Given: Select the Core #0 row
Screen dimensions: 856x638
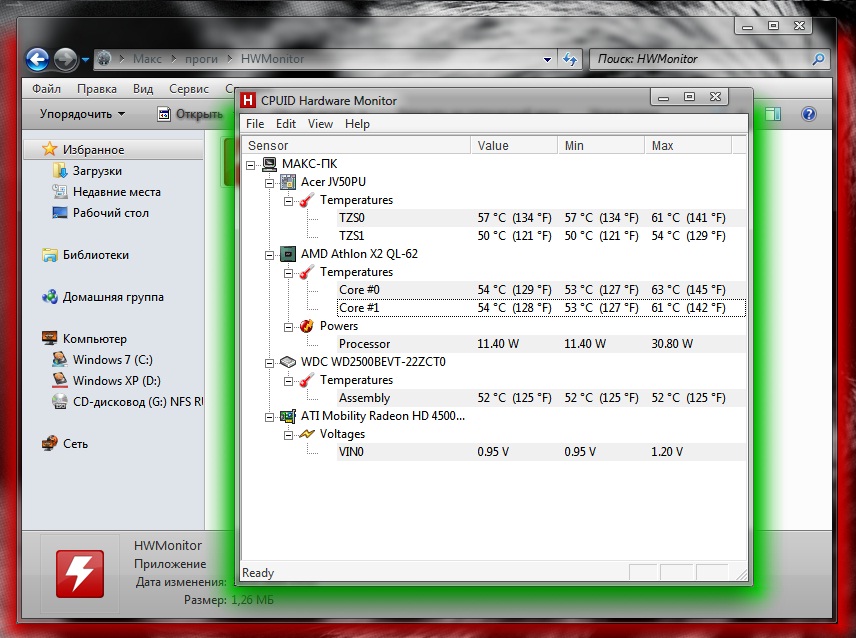Looking at the screenshot, I should point(542,290).
